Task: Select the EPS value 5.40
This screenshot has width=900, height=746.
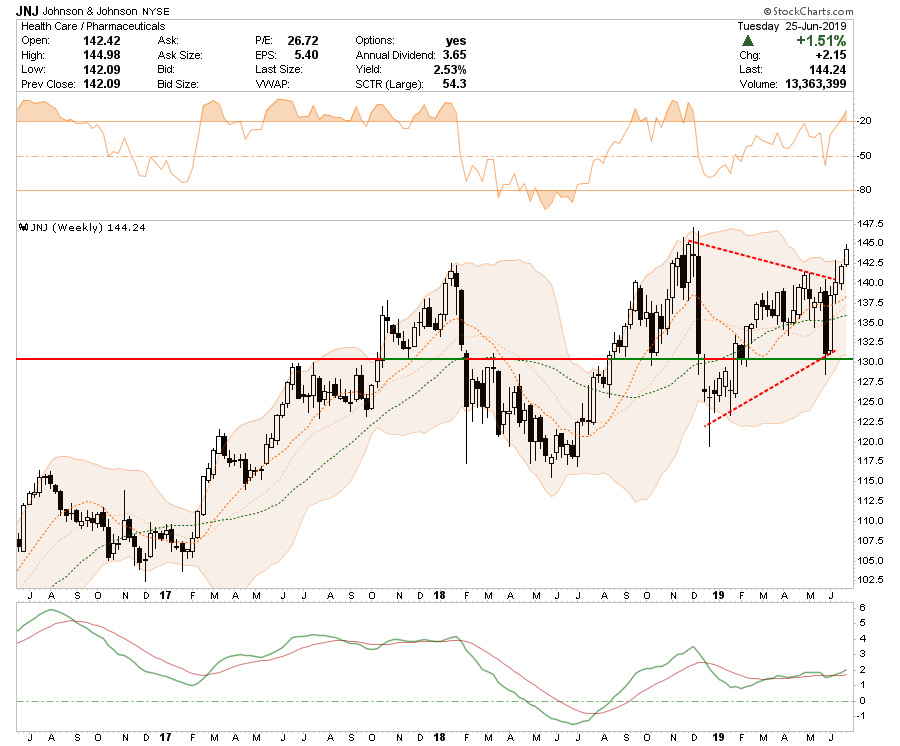Action: point(306,55)
